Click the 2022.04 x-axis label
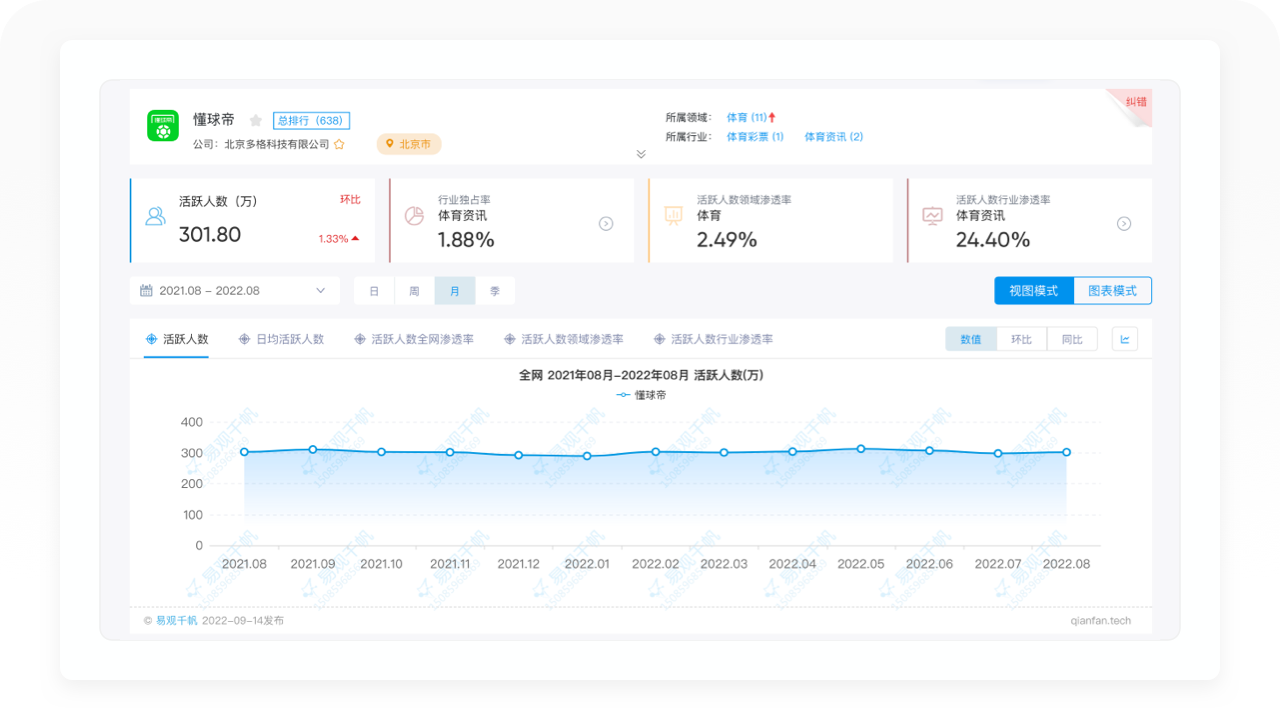The height and width of the screenshot is (720, 1280). [793, 564]
